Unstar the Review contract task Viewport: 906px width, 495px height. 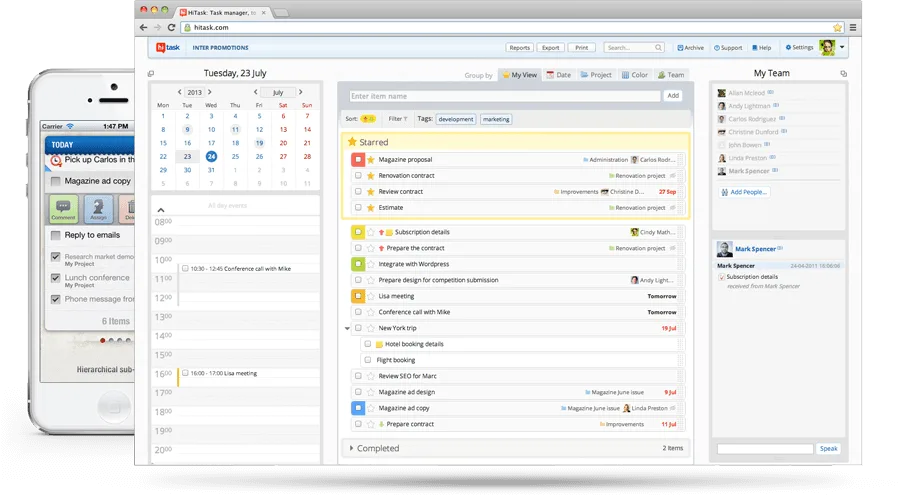click(371, 192)
